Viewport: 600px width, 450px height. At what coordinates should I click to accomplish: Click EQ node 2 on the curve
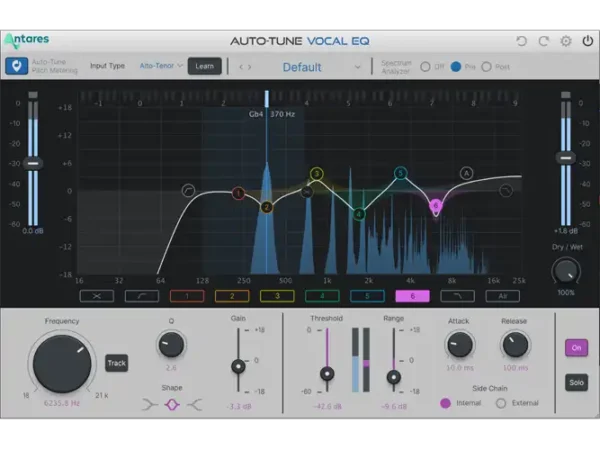267,207
